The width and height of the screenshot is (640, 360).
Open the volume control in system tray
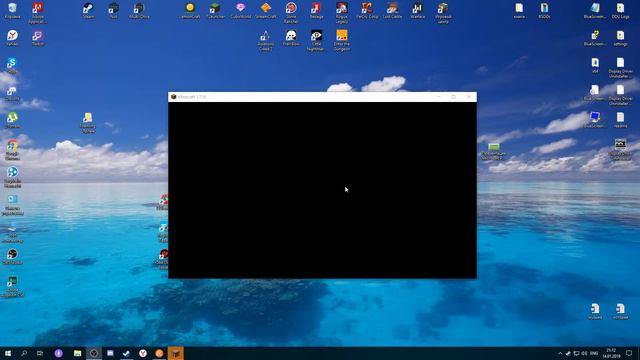tap(584, 353)
